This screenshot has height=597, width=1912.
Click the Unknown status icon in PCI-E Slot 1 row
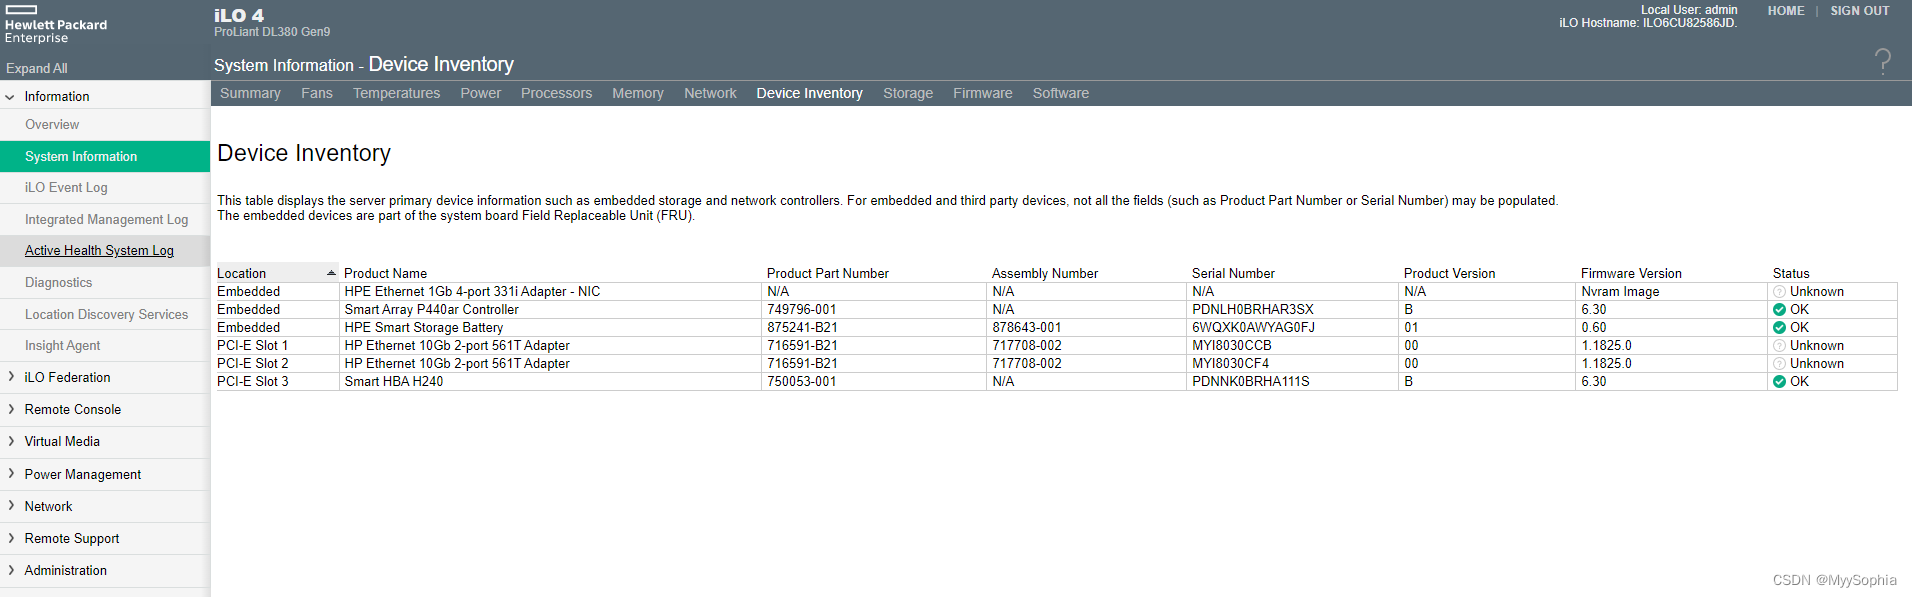1779,346
